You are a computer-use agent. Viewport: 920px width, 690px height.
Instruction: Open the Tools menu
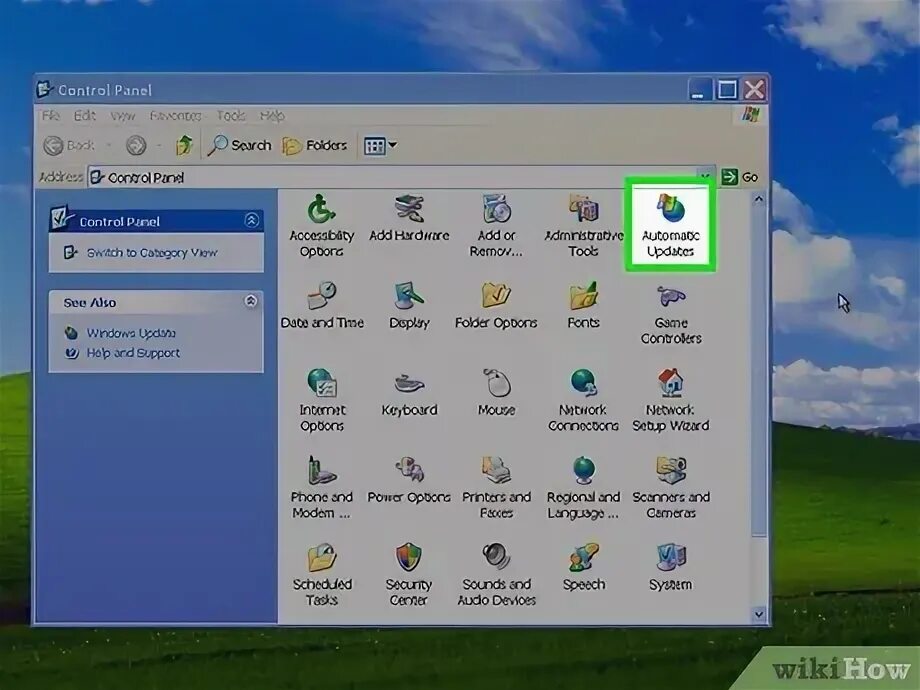[x=231, y=116]
